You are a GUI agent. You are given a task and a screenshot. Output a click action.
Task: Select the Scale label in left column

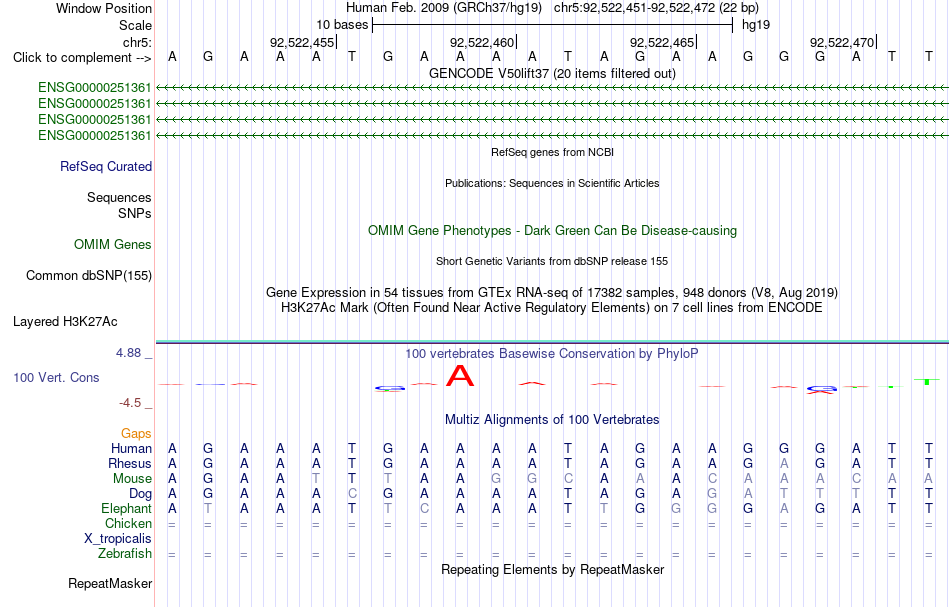[135, 25]
